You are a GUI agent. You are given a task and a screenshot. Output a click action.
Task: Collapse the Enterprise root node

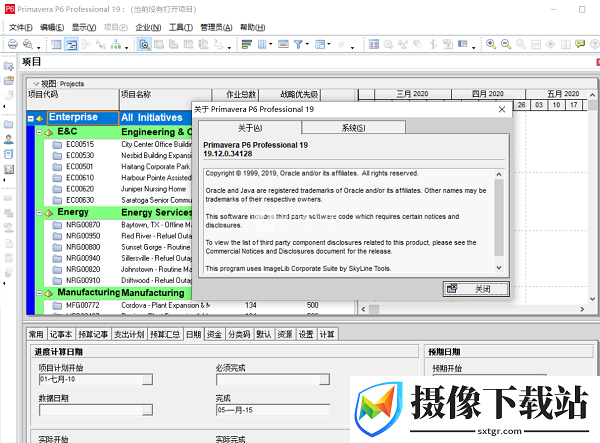pos(31,119)
